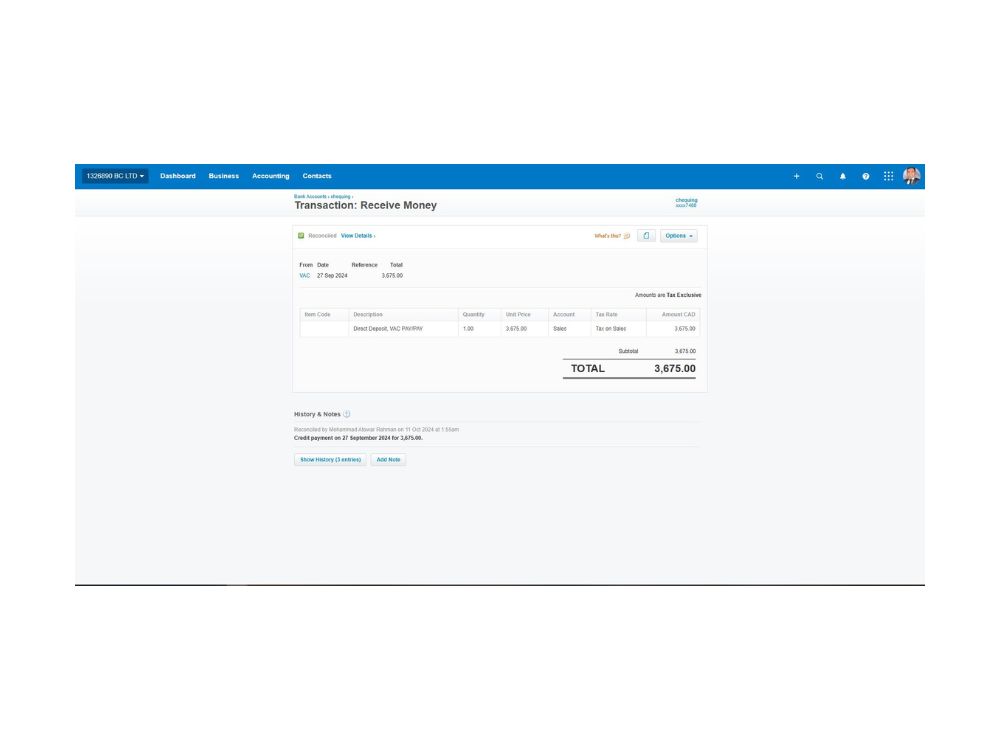Image resolution: width=1000 pixels, height=750 pixels.
Task: Click the TOTAL 3,675.00 amount
Action: click(675, 369)
